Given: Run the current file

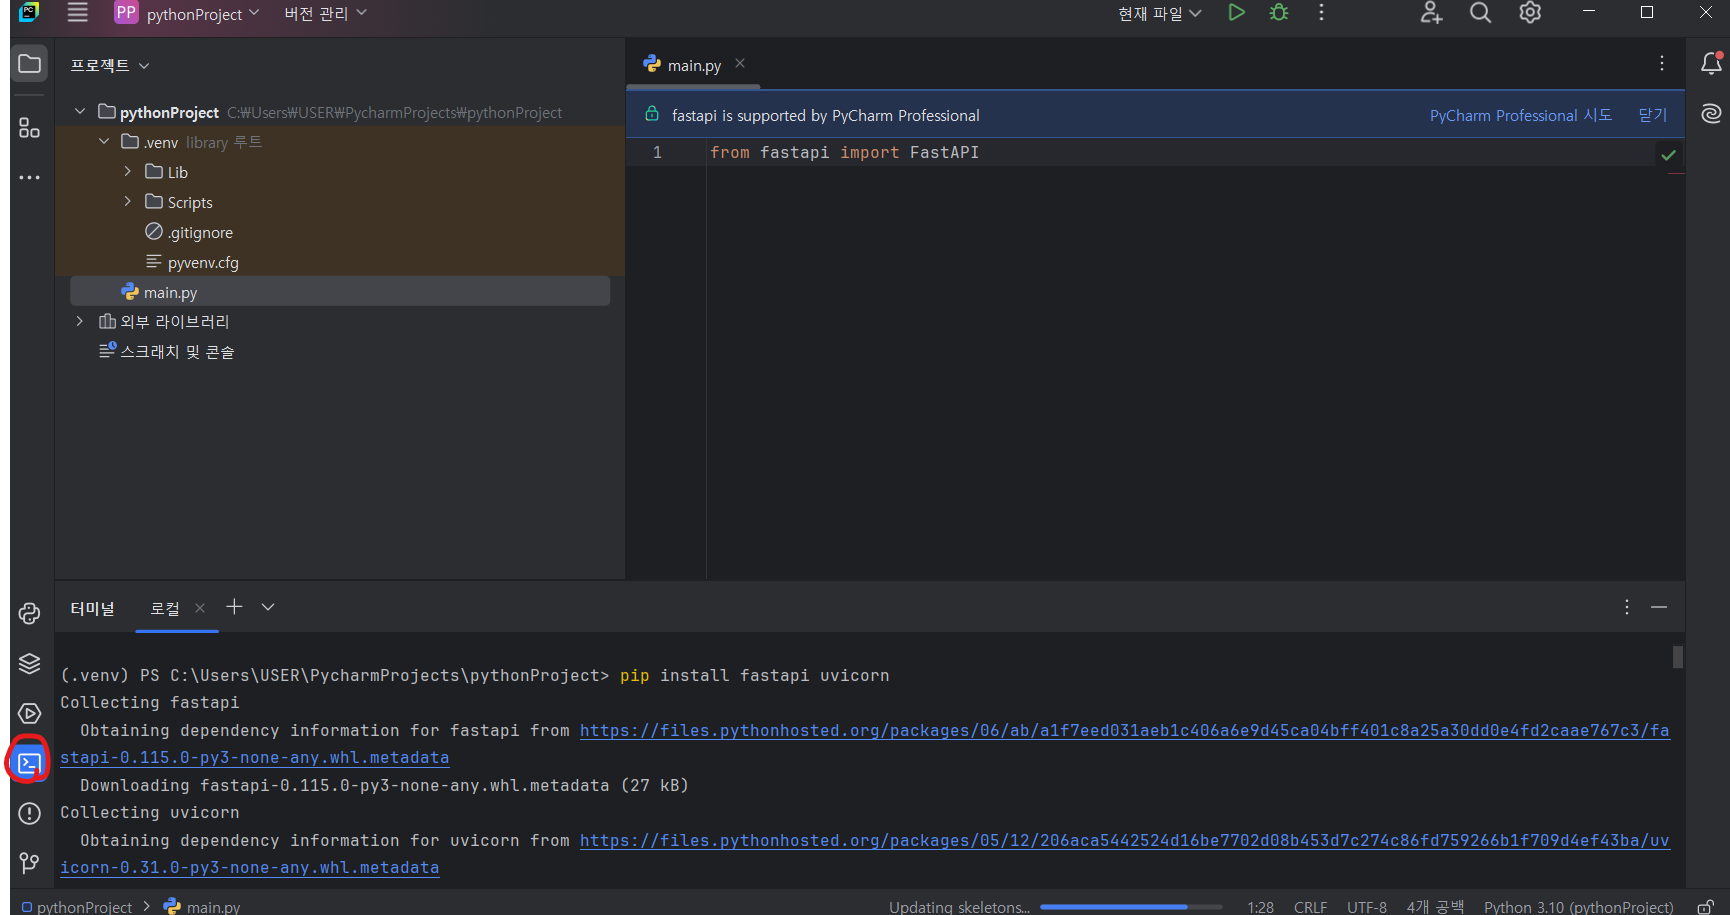Looking at the screenshot, I should [1237, 13].
